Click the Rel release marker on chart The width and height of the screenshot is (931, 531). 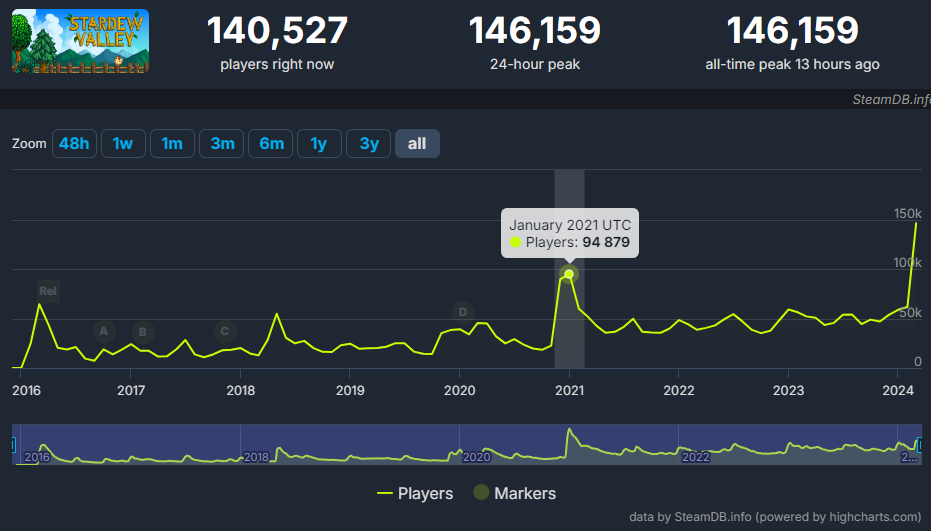[x=48, y=291]
